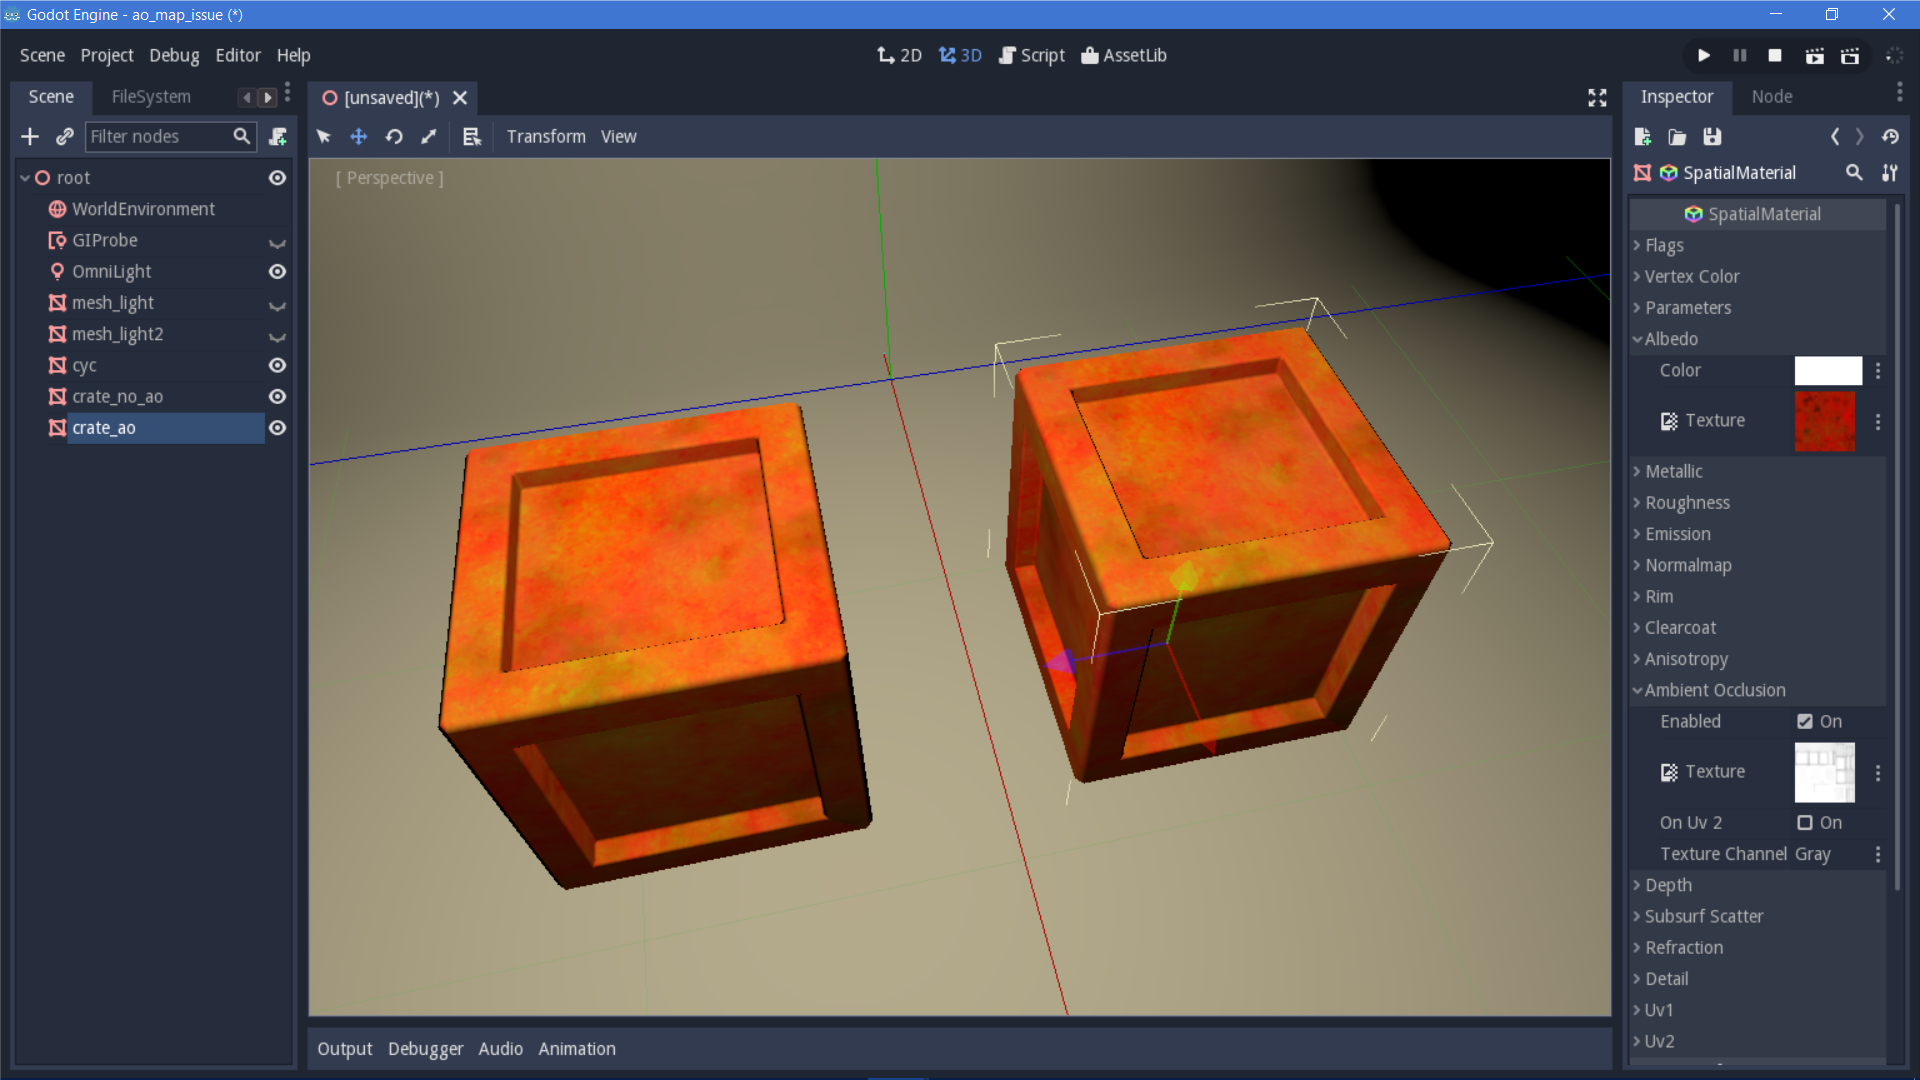Expand the Roughness section in the Inspector
The width and height of the screenshot is (1920, 1080).
pos(1688,502)
